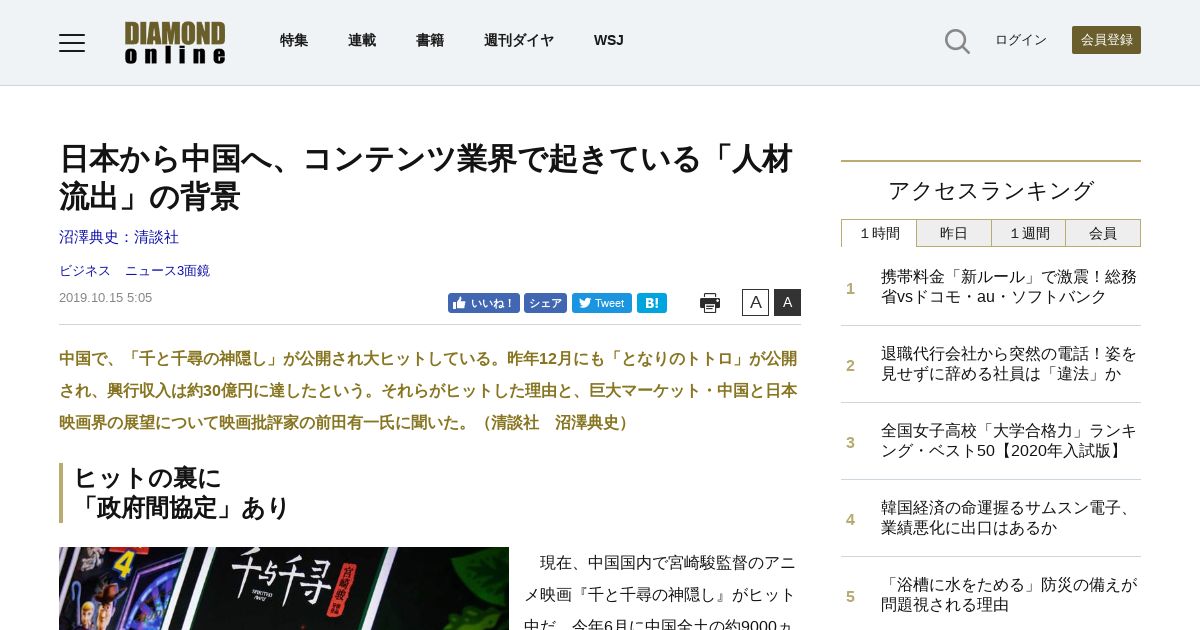Click the ニュース3面鏡 category link
This screenshot has height=630, width=1200.
click(x=167, y=271)
